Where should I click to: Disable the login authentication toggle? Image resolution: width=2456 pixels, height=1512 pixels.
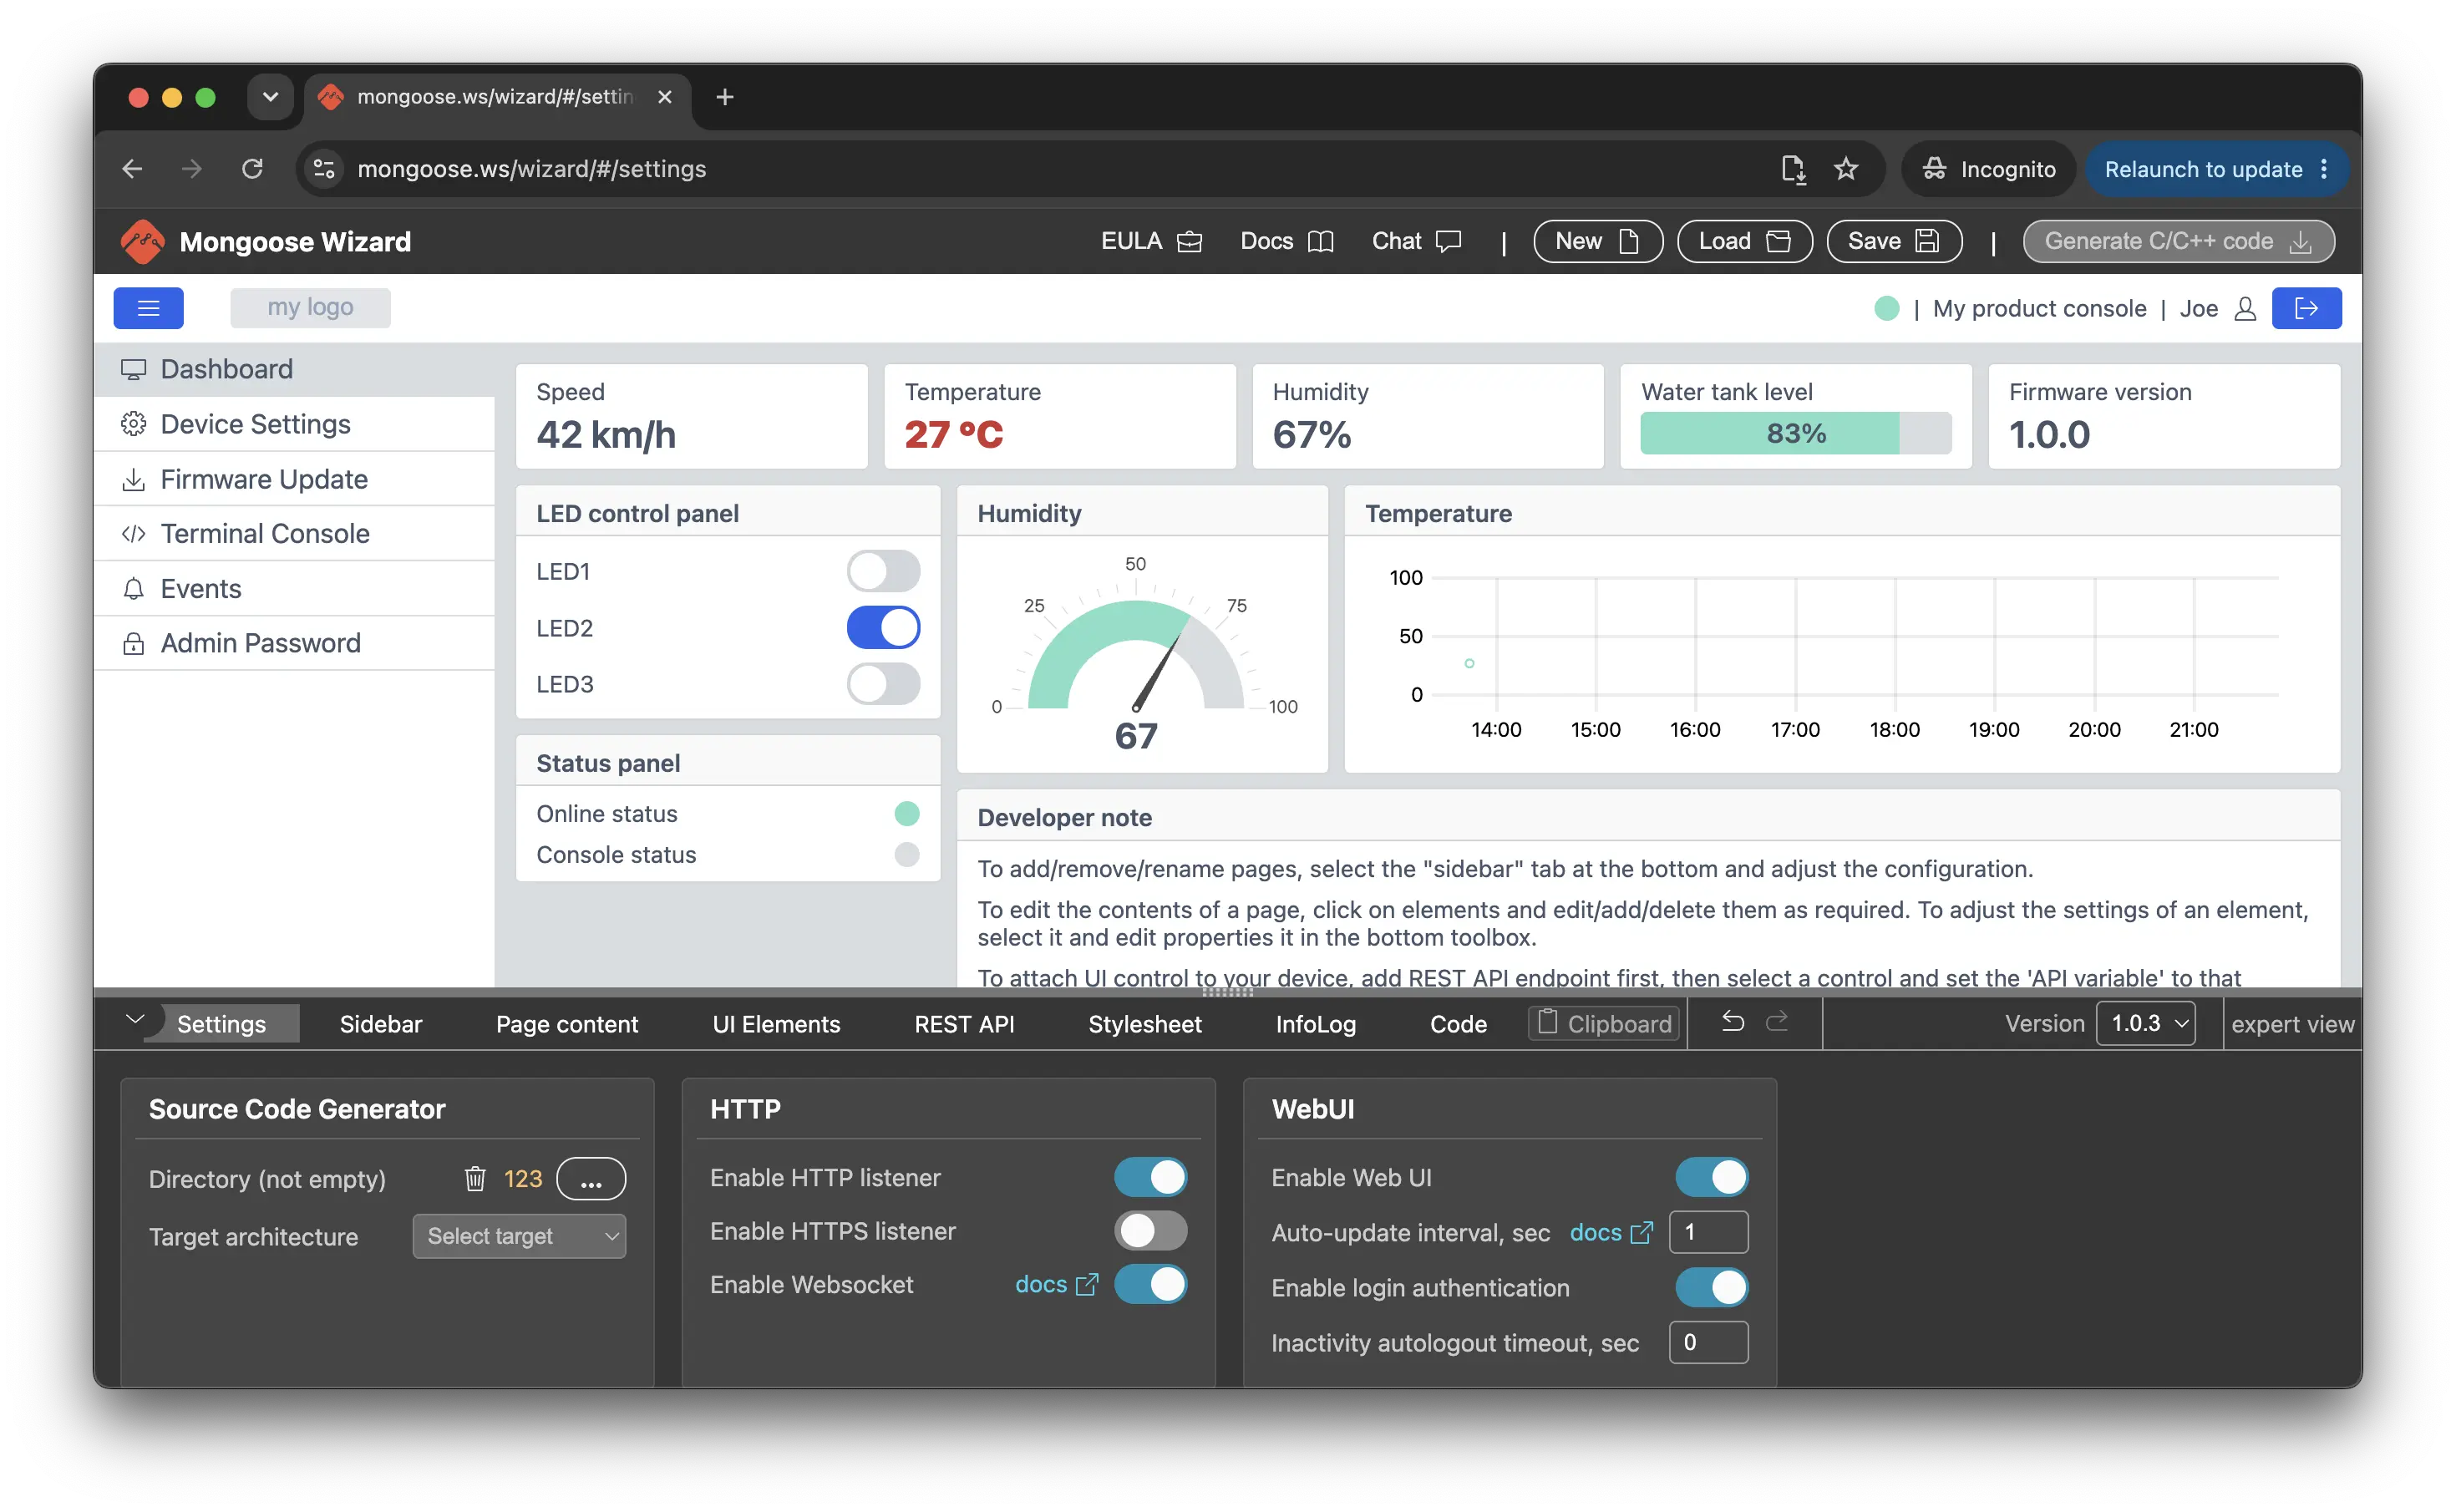[x=1711, y=1287]
